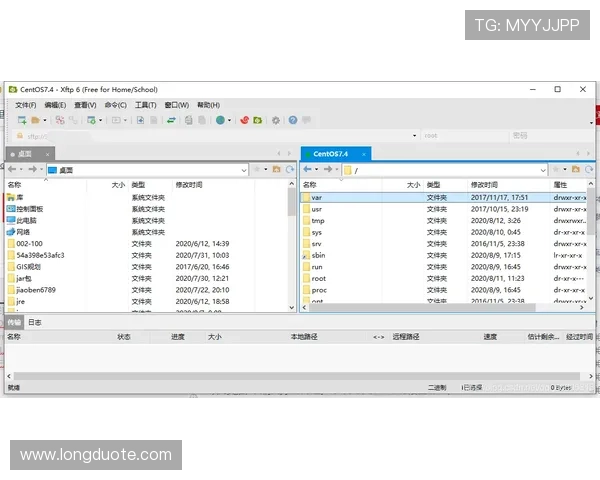Click the green synchronize arrows toolbar icon
Screen dimensions: 600x480
[x=171, y=120]
